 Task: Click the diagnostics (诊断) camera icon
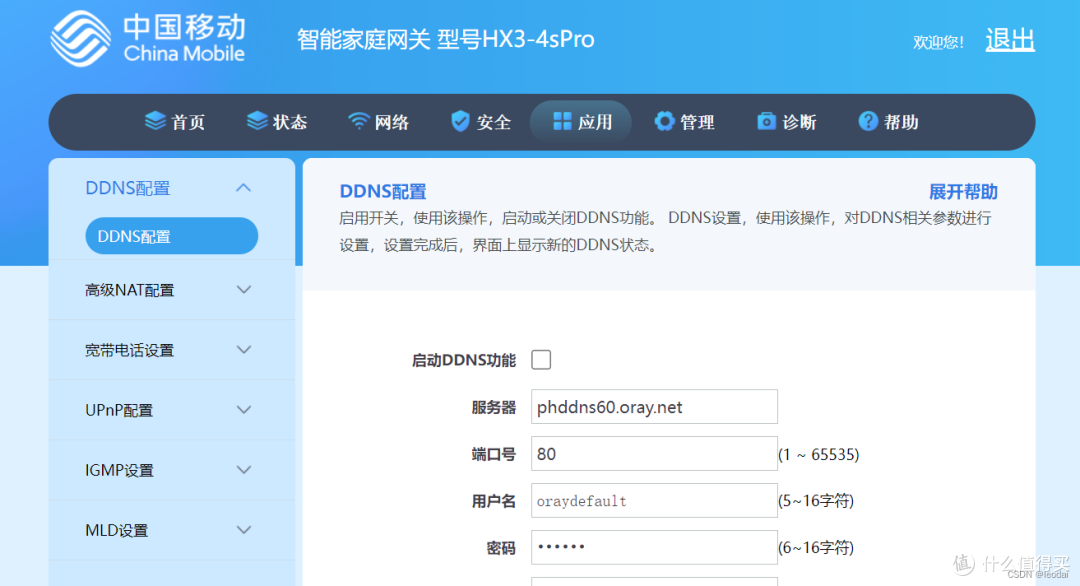pos(766,121)
